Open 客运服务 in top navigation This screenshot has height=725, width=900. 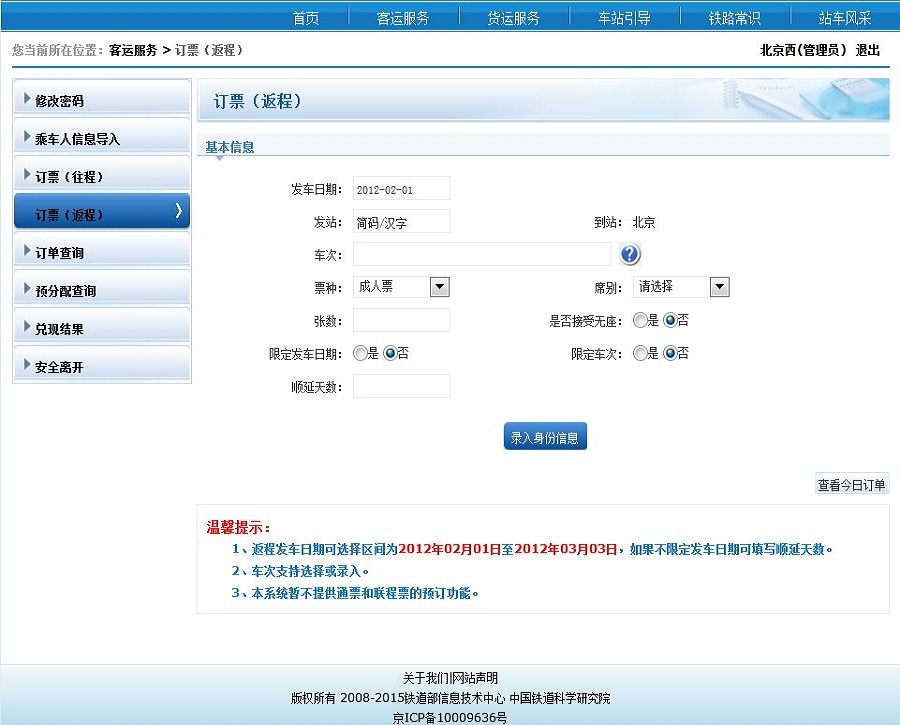coord(403,18)
